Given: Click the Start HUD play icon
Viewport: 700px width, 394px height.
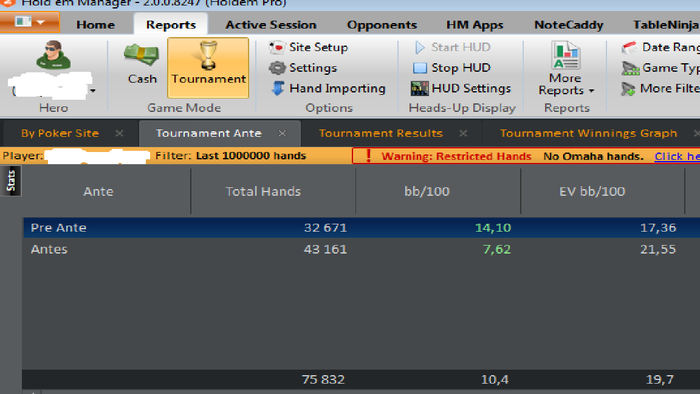Looking at the screenshot, I should coord(420,47).
